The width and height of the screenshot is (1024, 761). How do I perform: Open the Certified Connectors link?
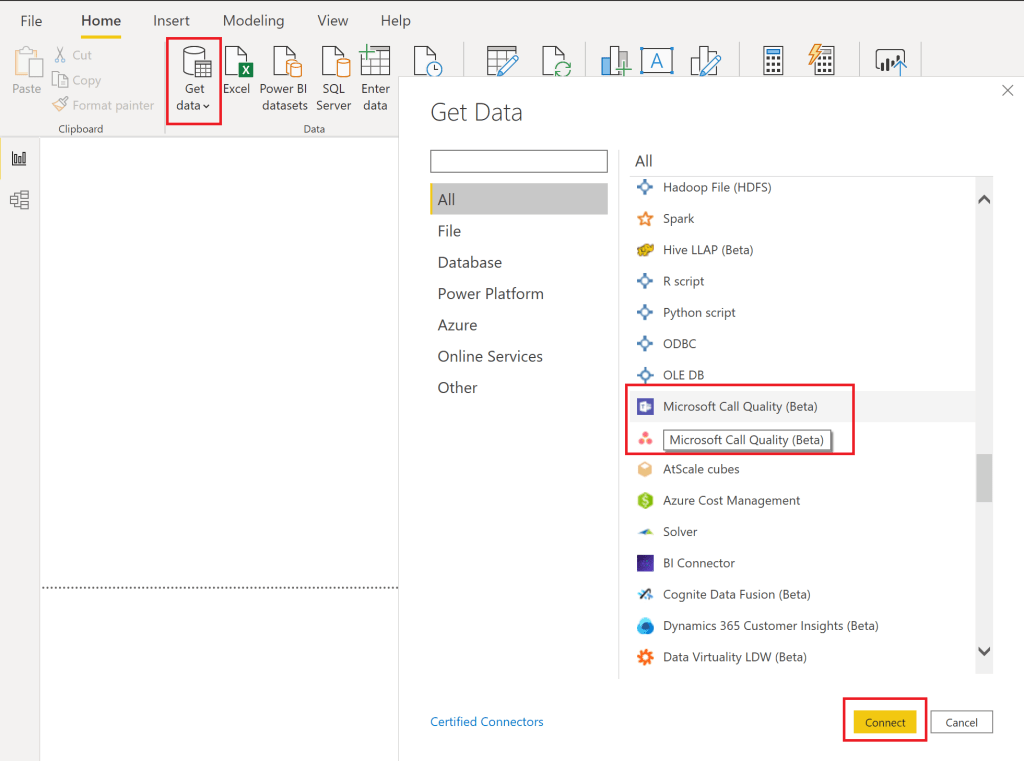click(x=487, y=722)
